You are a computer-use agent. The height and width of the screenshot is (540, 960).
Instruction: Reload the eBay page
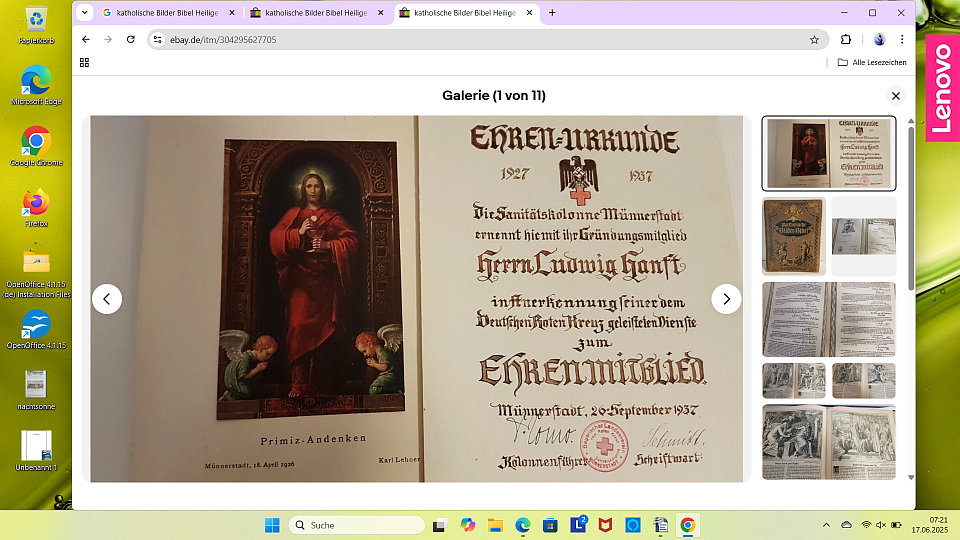point(130,39)
